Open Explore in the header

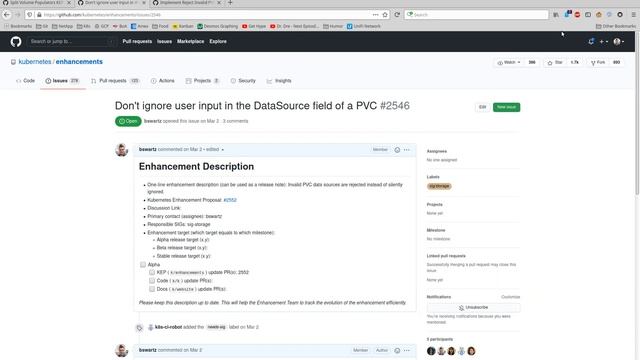click(x=218, y=41)
